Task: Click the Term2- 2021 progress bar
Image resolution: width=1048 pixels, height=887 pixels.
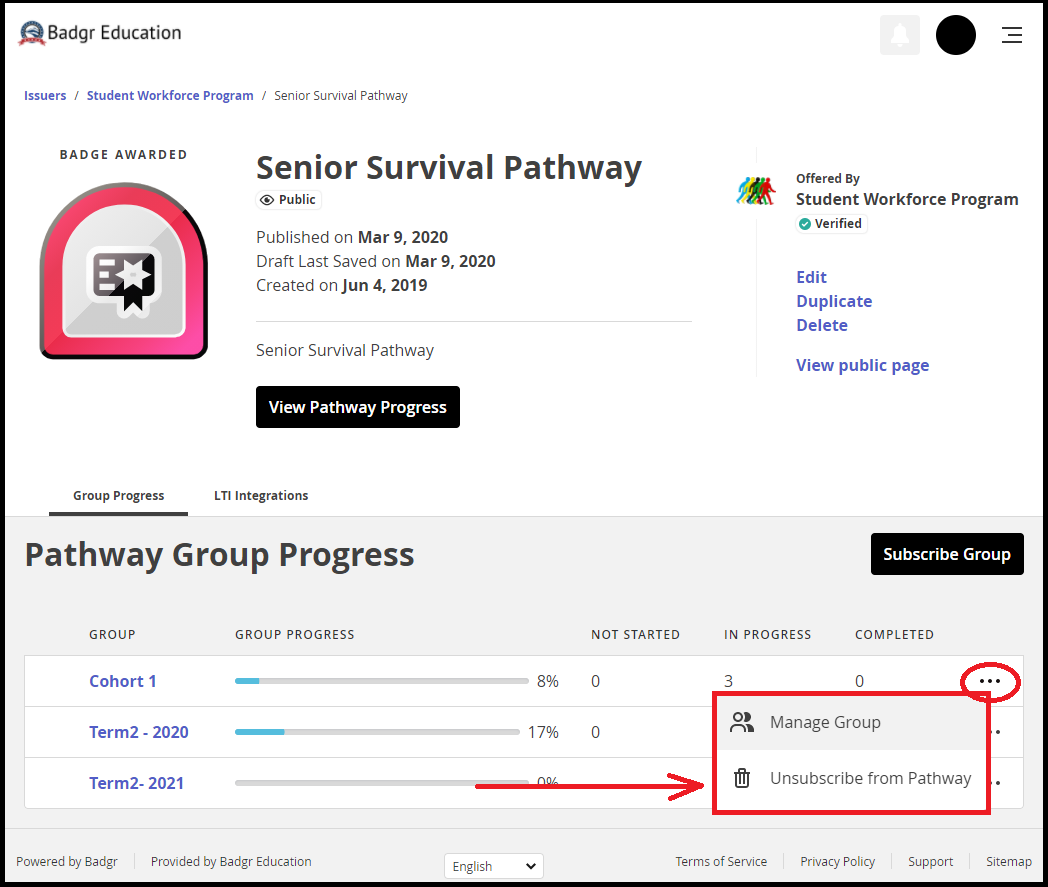Action: coord(382,783)
